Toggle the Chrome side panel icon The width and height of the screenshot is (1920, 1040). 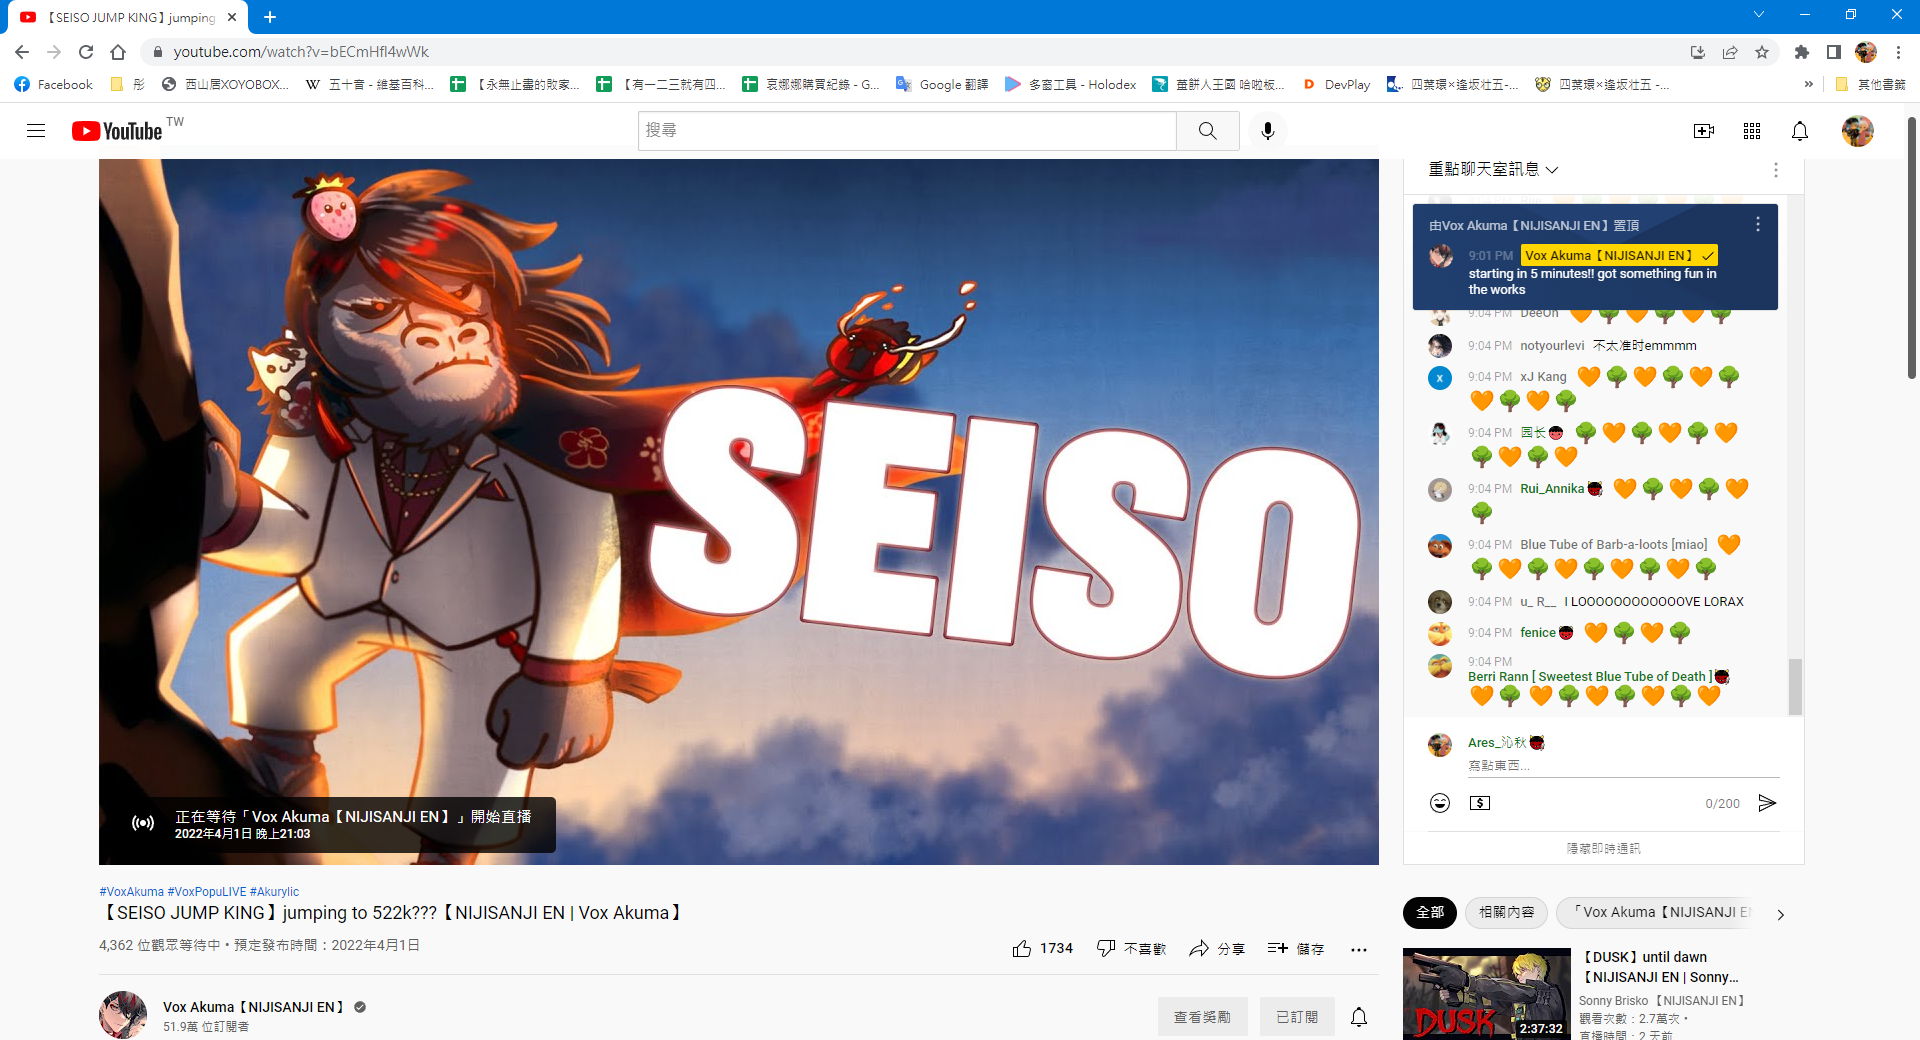1834,52
